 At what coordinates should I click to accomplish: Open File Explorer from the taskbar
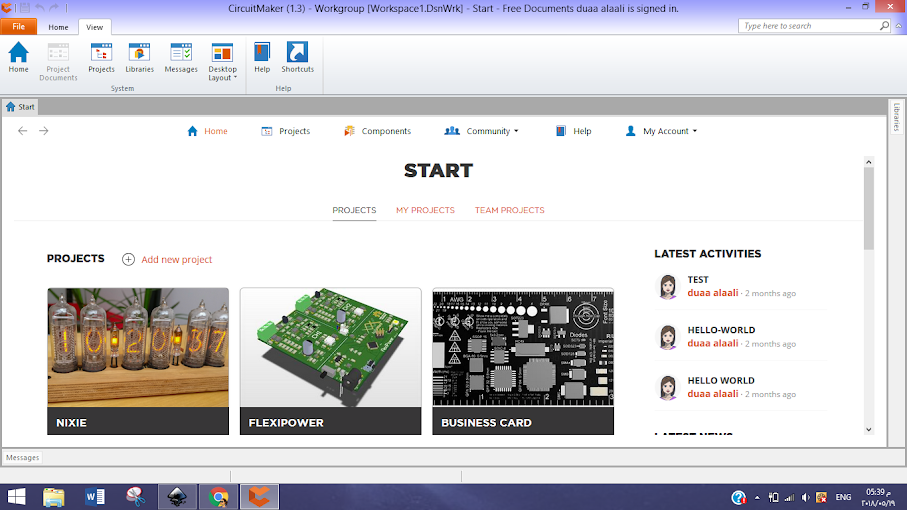pyautogui.click(x=53, y=497)
